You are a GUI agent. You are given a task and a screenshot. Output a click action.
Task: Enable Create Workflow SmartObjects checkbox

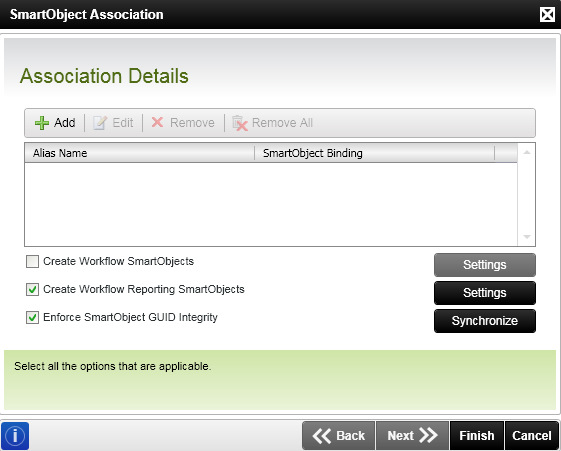[33, 261]
